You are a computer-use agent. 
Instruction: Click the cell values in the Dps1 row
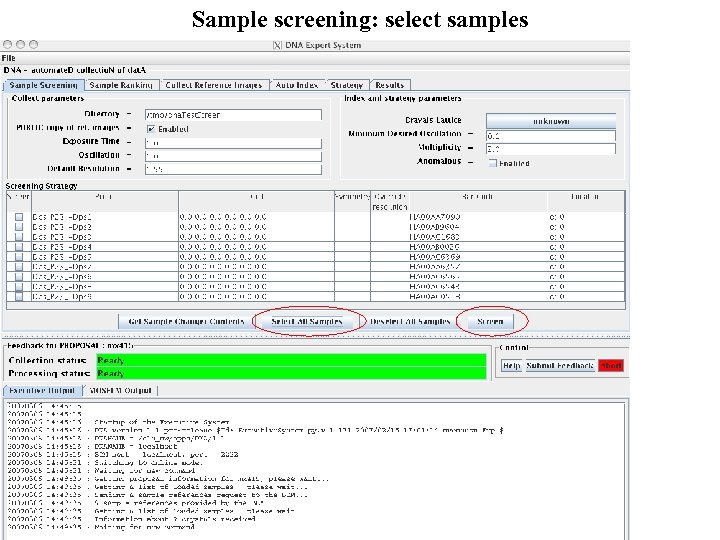point(256,217)
